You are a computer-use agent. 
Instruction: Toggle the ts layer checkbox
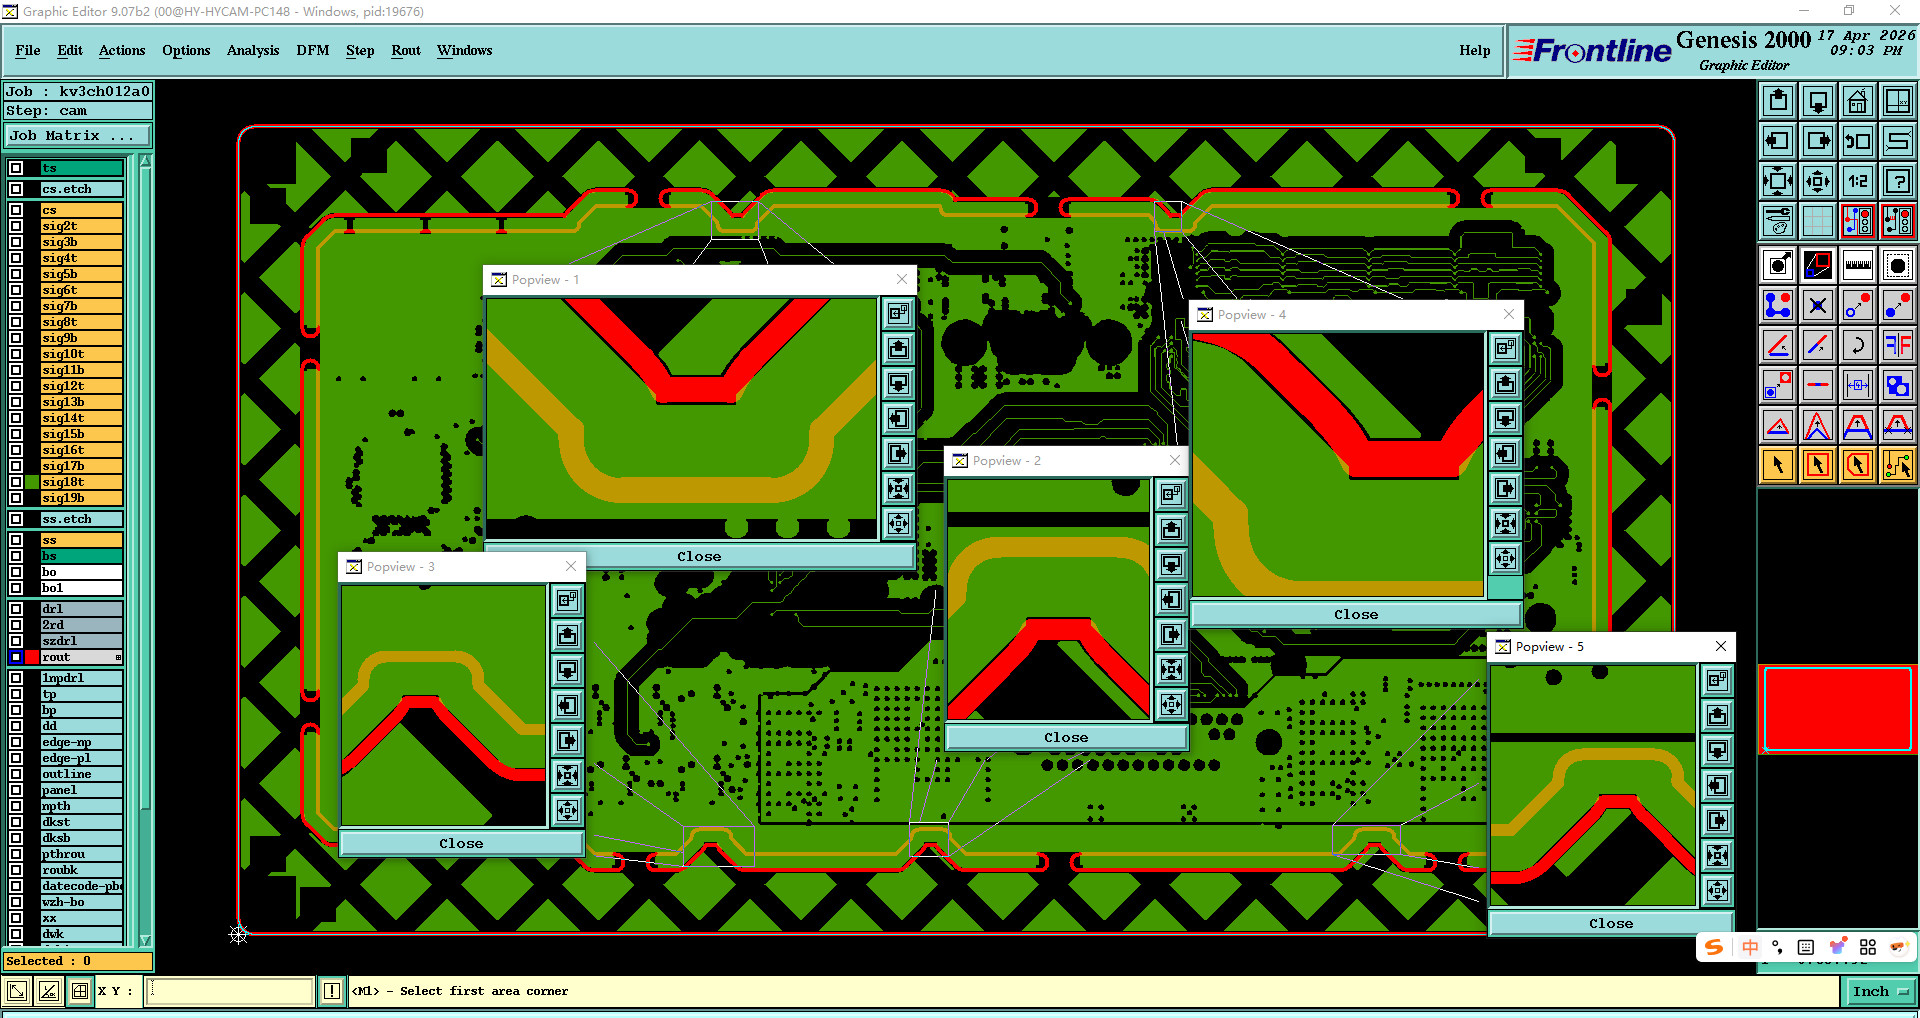(x=16, y=168)
